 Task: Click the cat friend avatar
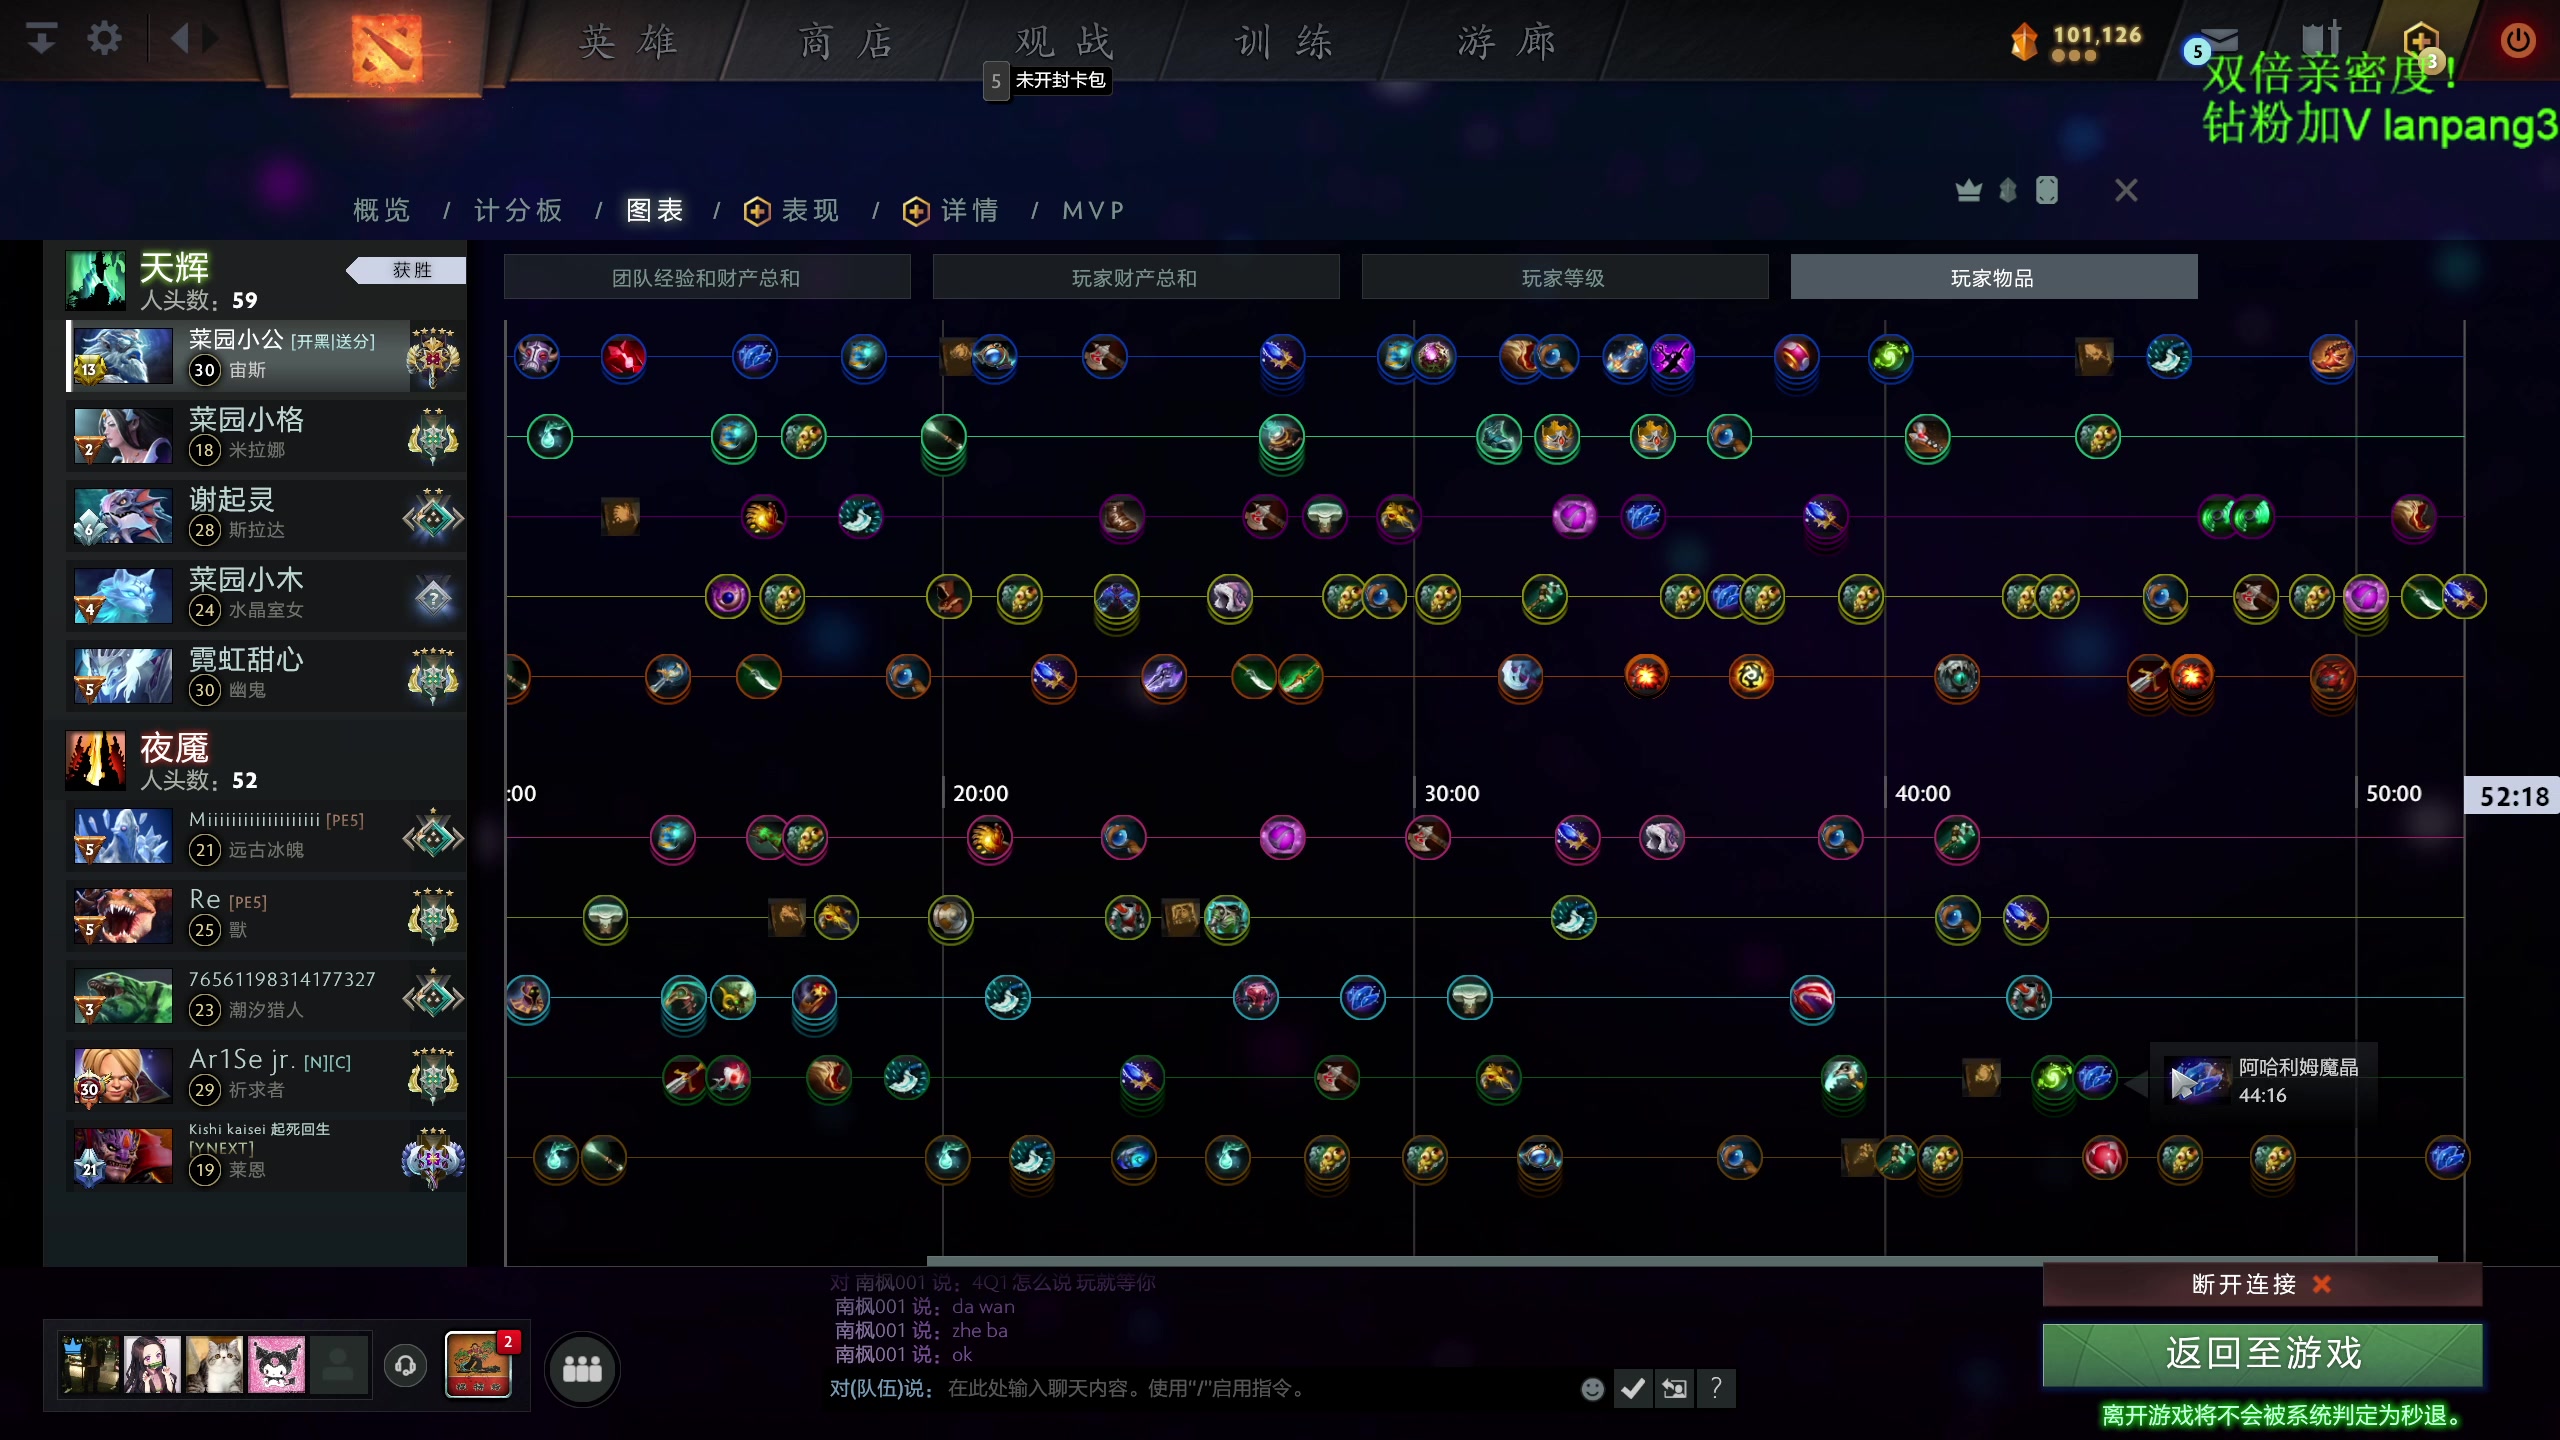point(214,1365)
